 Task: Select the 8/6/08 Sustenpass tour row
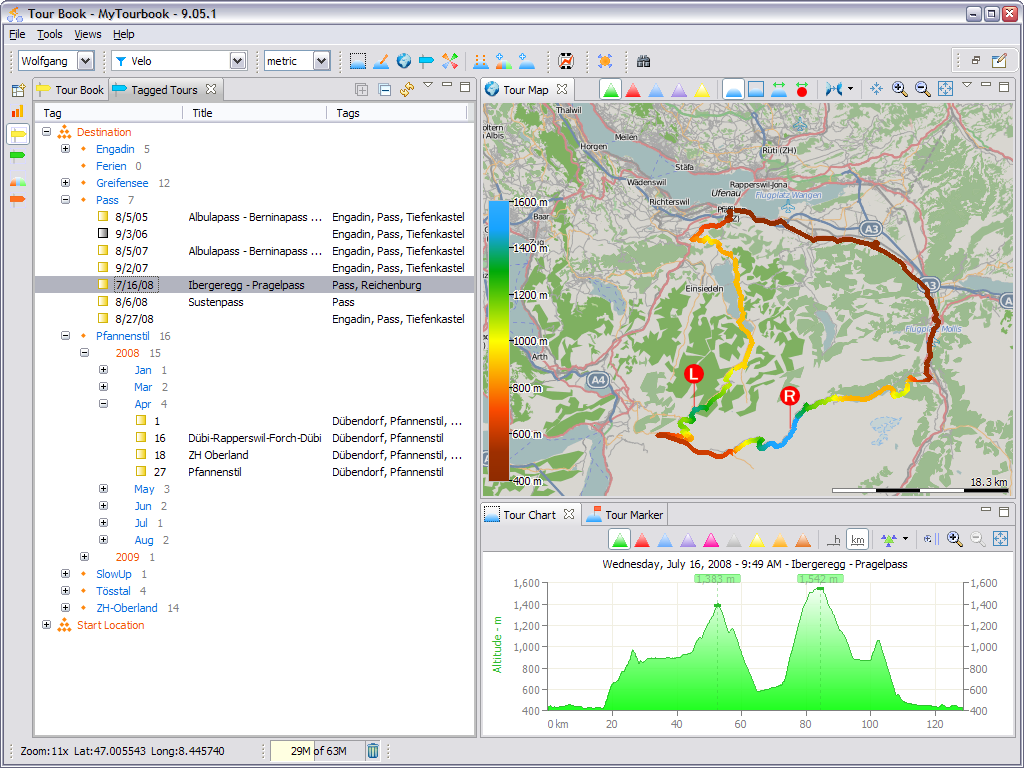(255, 302)
